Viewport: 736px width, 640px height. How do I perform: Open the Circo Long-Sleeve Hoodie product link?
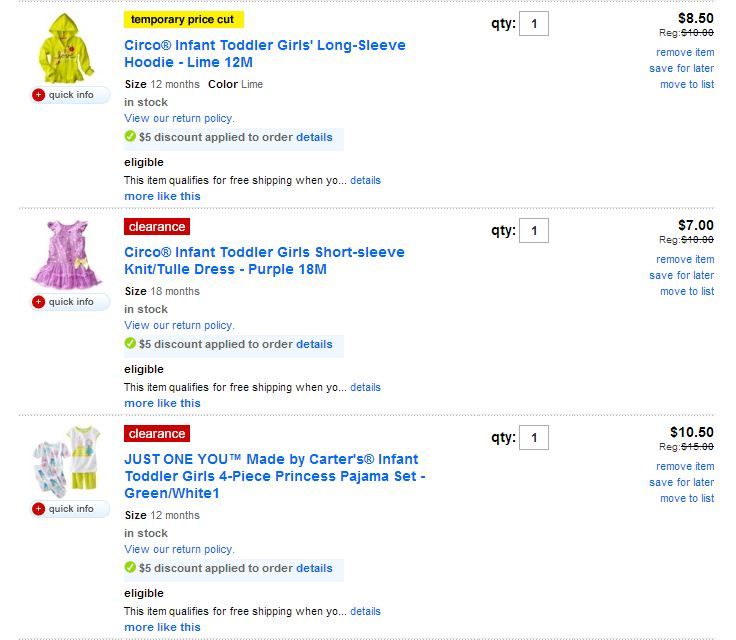click(x=264, y=54)
